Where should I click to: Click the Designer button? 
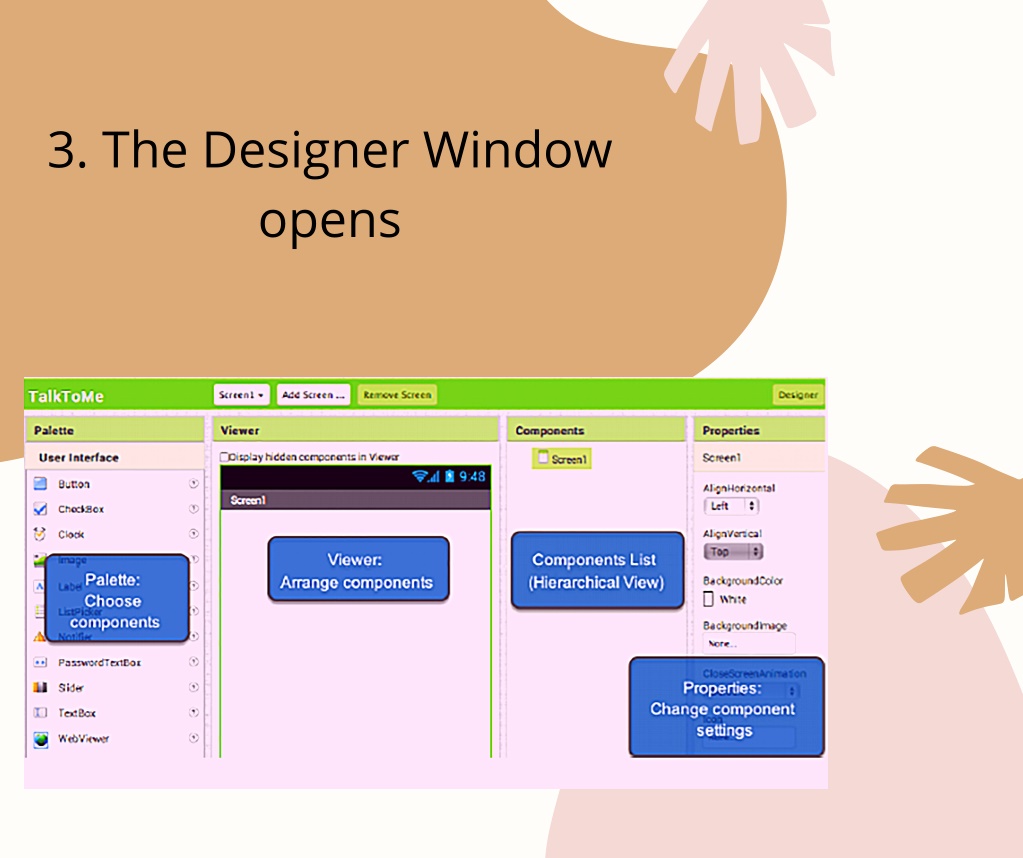(798, 395)
